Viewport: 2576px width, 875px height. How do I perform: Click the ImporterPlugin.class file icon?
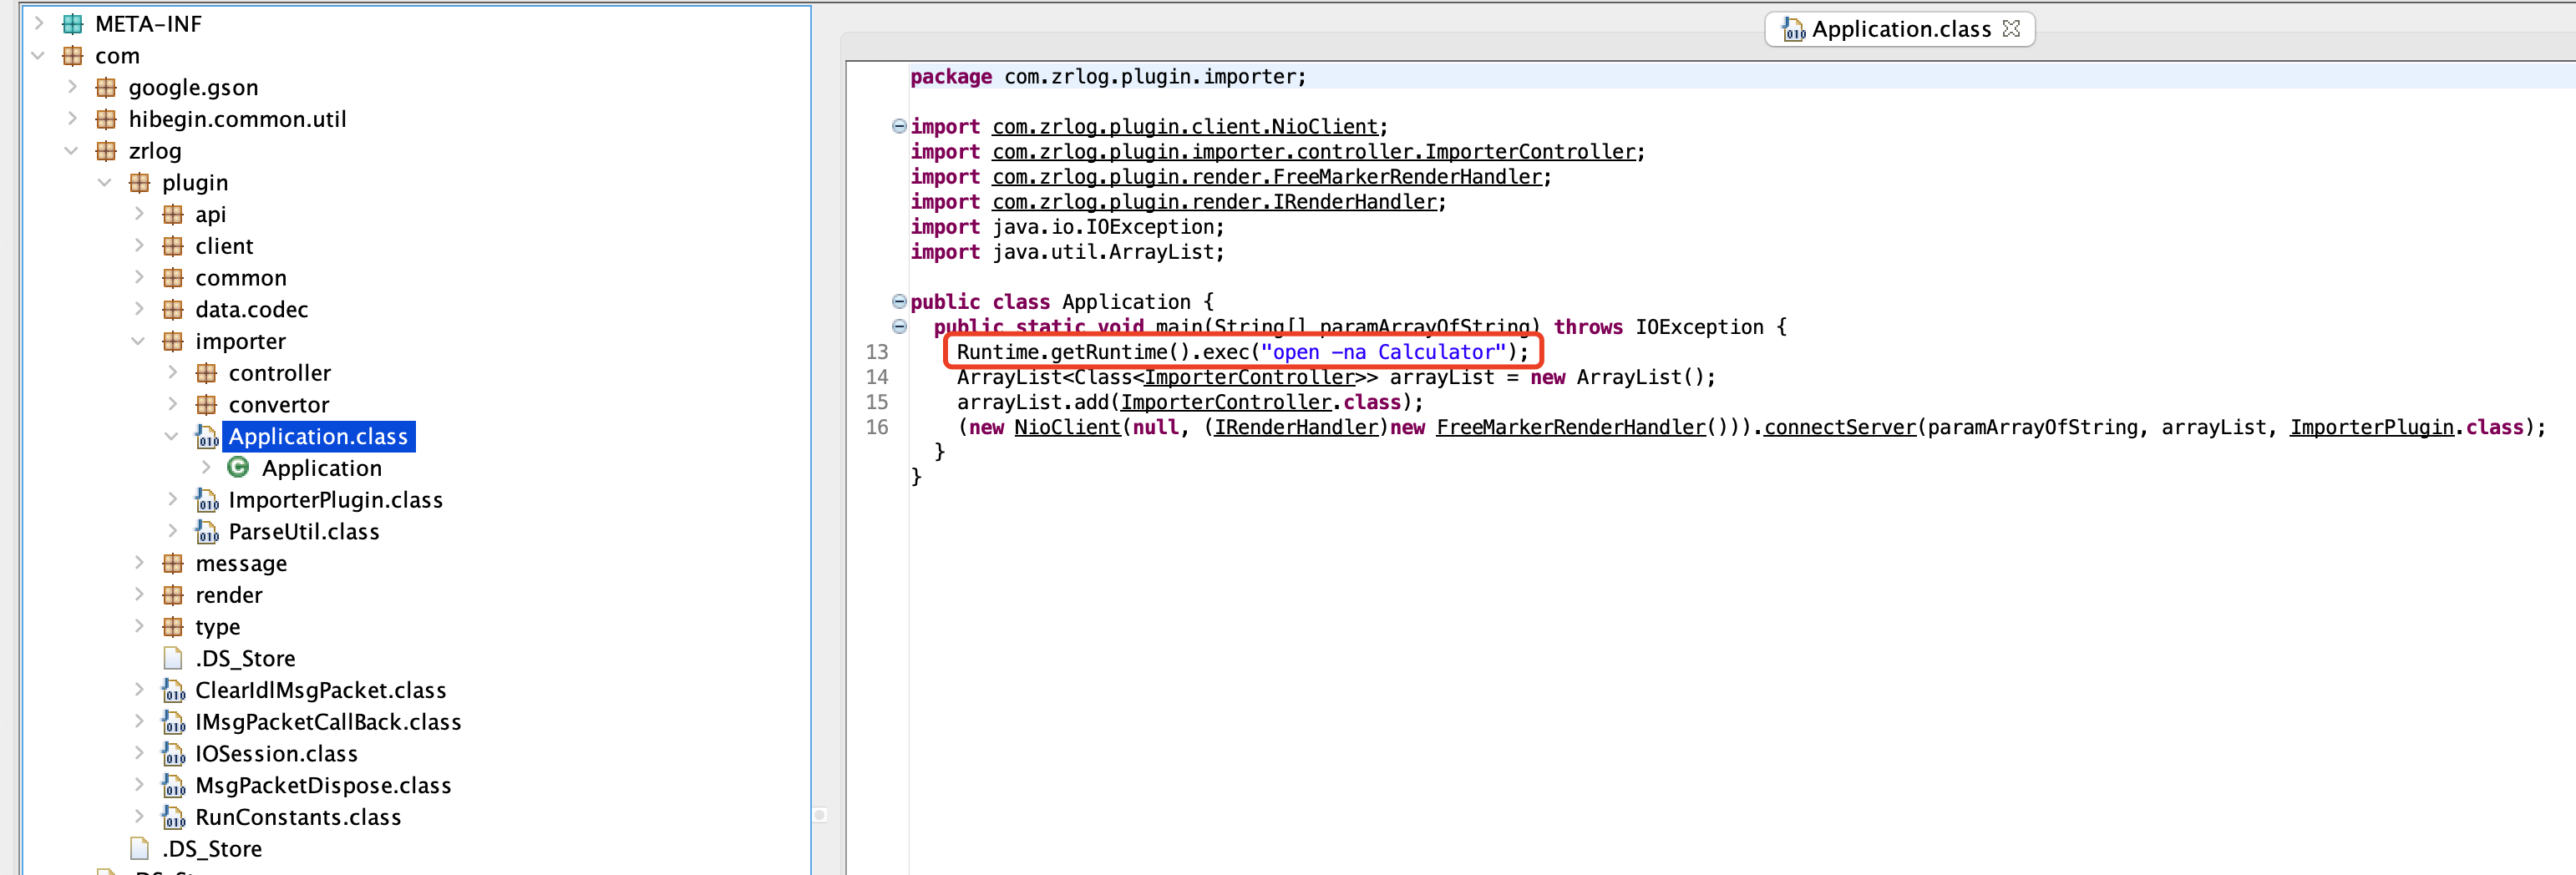[x=206, y=500]
